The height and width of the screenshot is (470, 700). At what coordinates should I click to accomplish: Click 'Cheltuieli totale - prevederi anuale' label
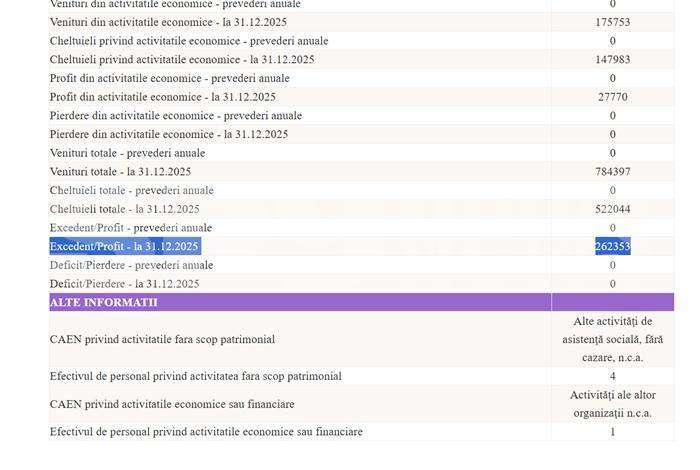132,191
